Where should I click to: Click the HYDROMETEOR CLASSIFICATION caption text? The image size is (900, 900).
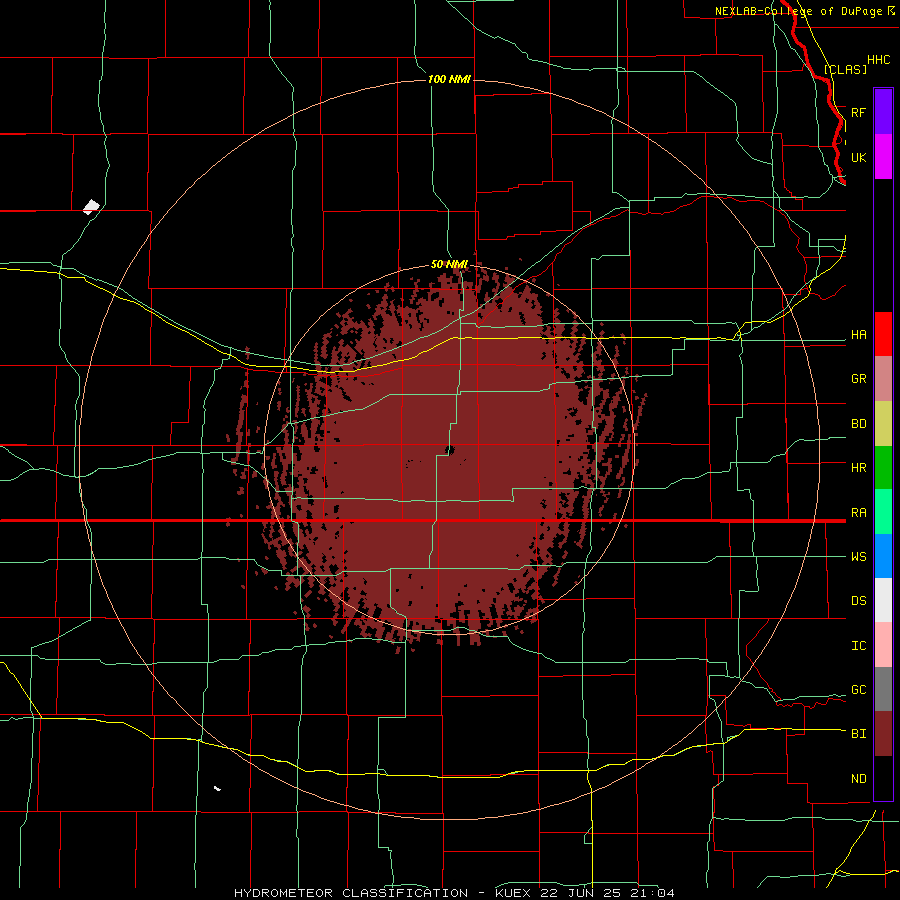(351, 893)
